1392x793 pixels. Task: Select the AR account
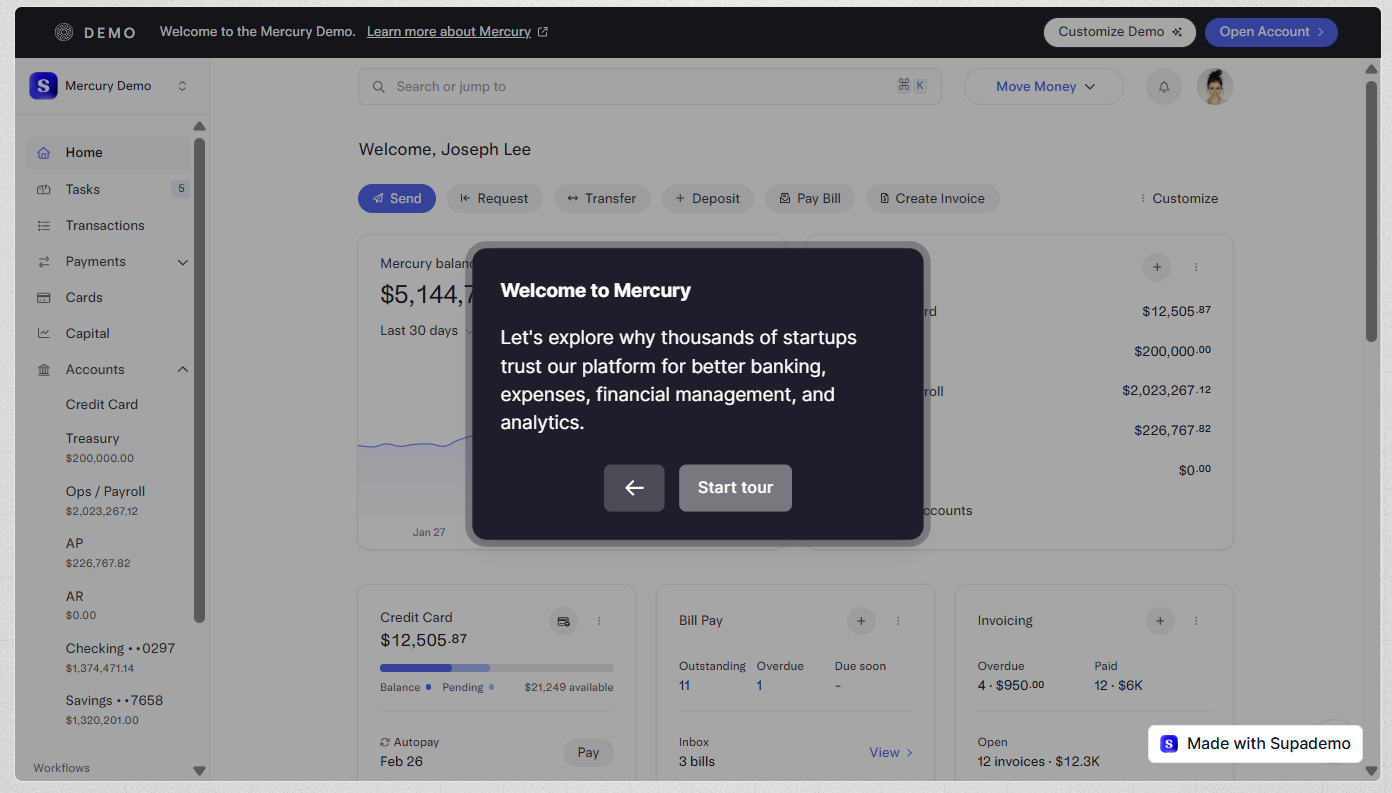[x=81, y=605]
